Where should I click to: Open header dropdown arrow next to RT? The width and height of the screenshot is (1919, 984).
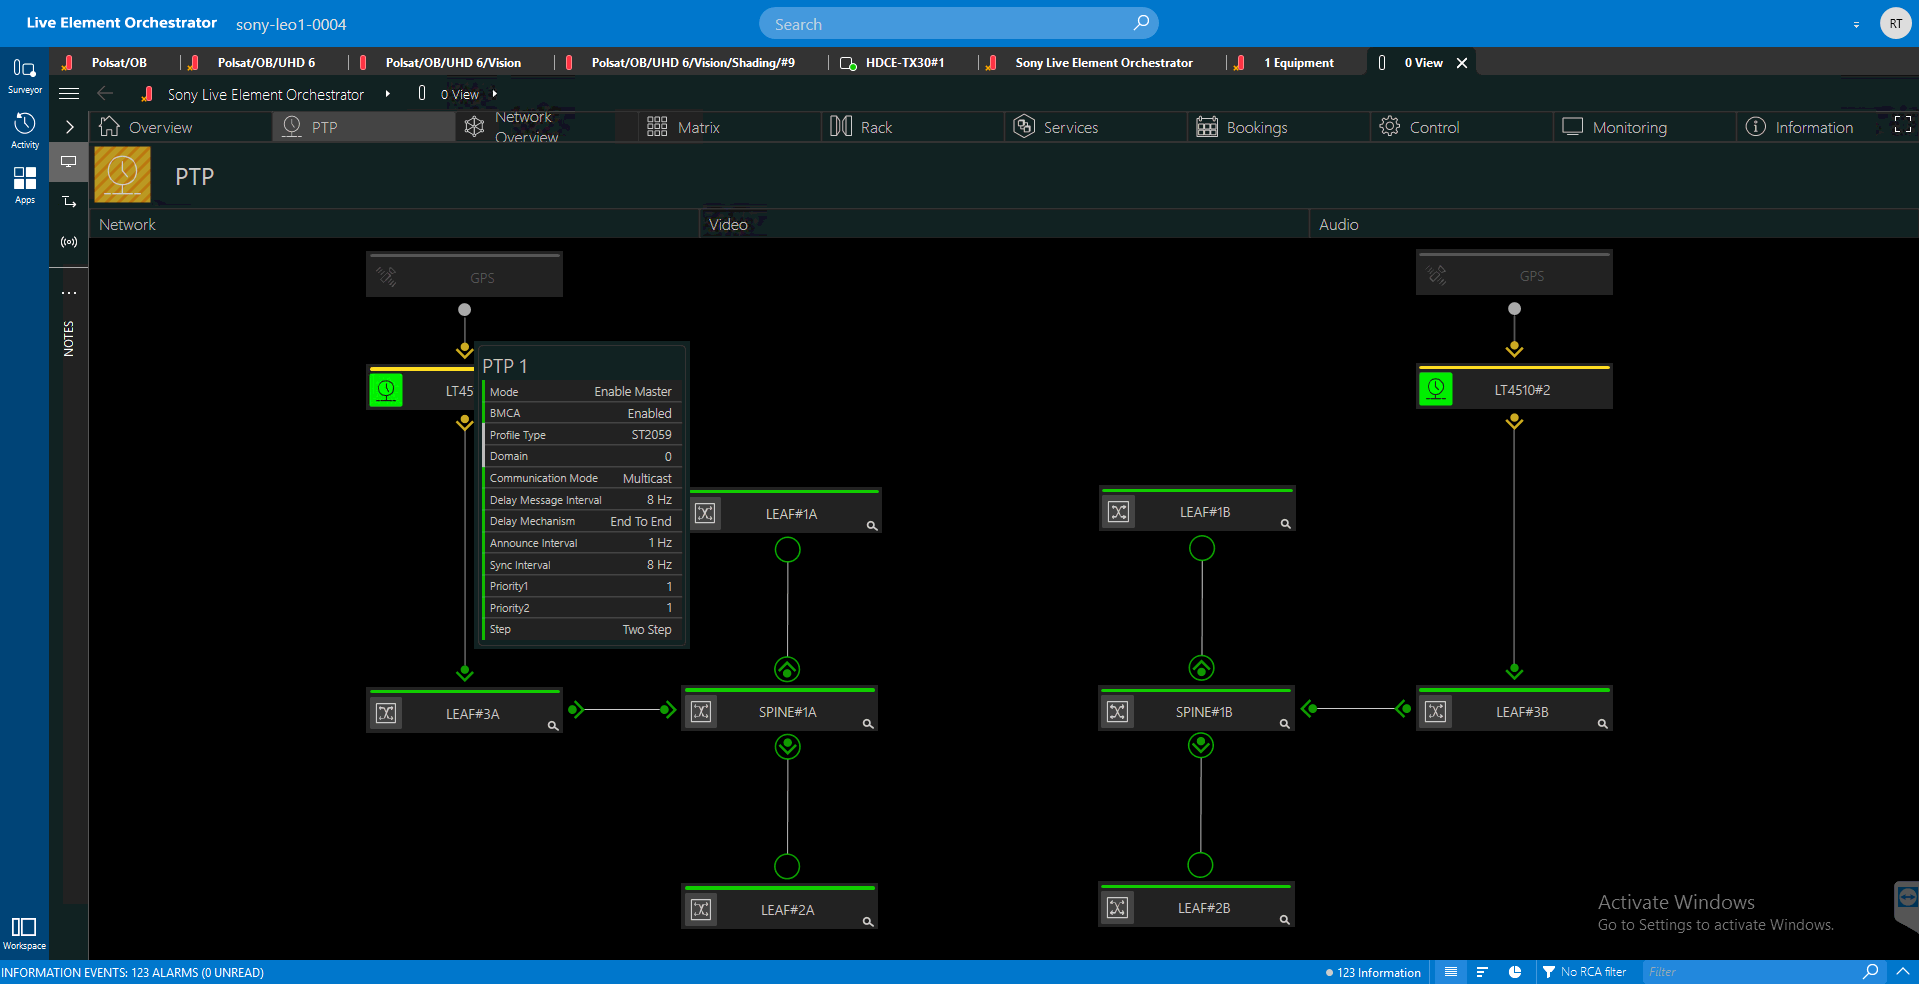point(1856,24)
